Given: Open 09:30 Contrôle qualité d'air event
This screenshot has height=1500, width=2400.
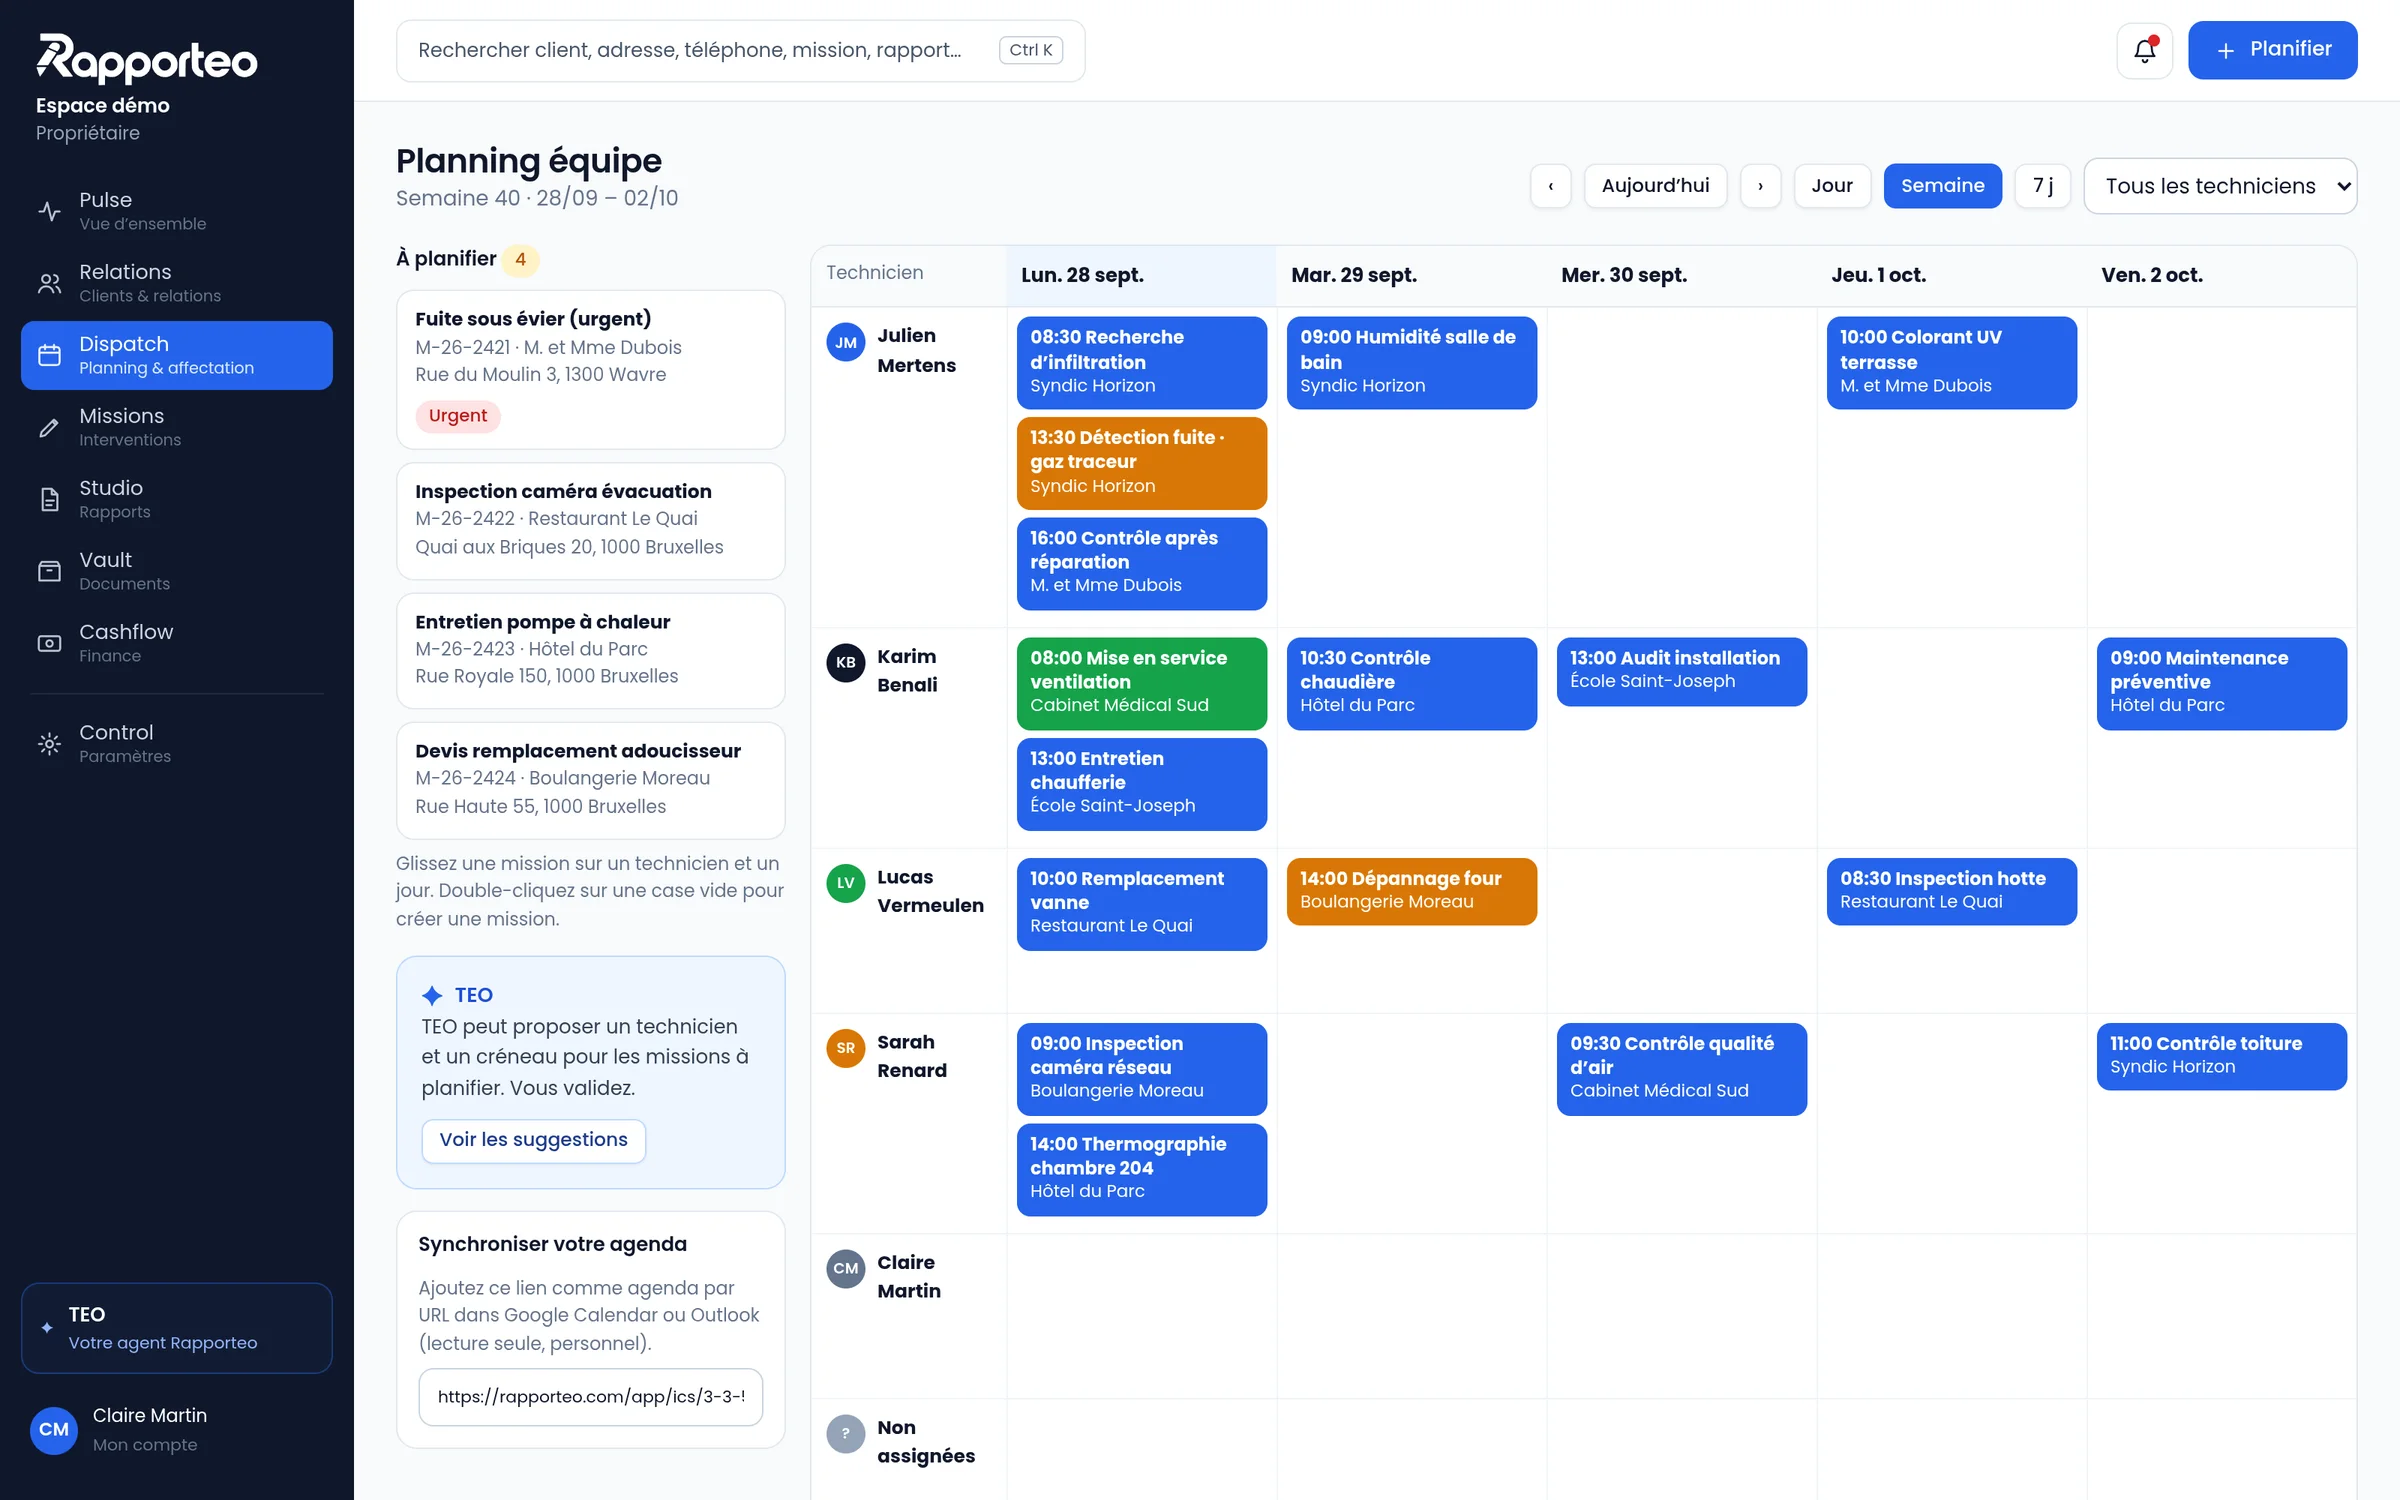Looking at the screenshot, I should click(1681, 1069).
